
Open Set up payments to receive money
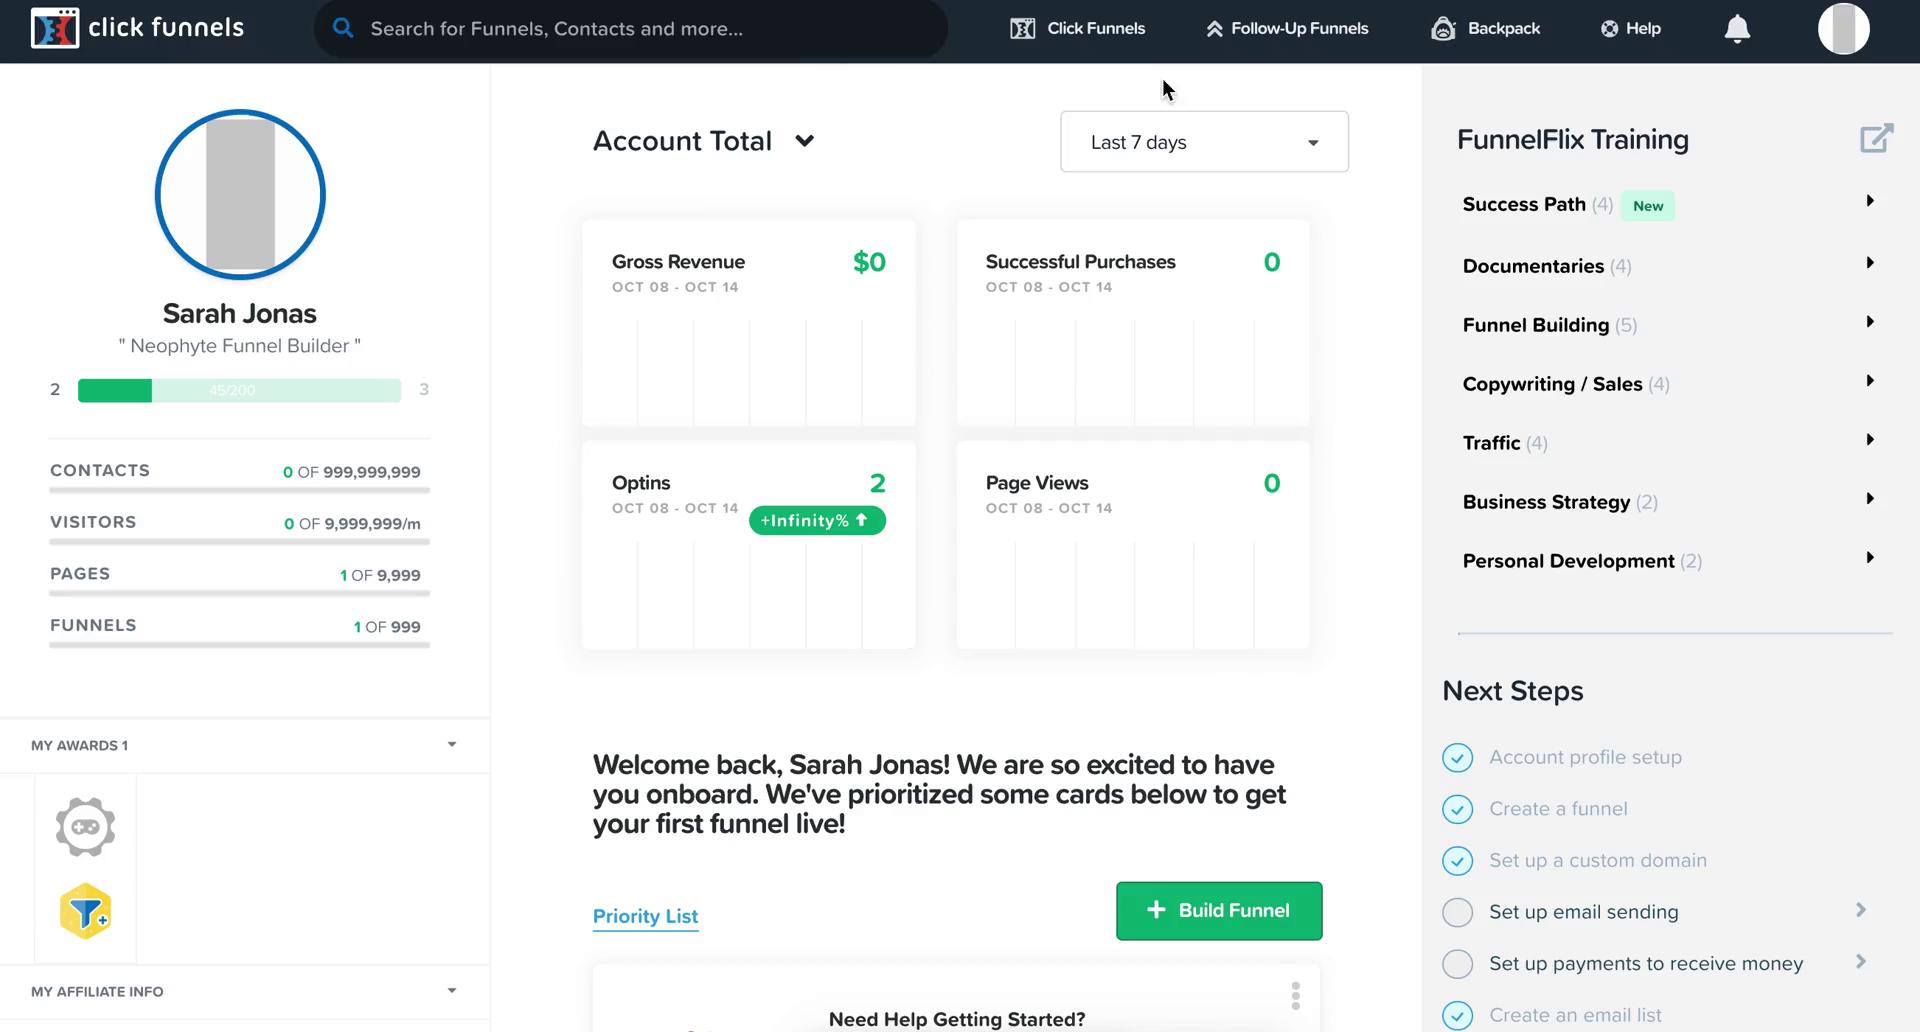pyautogui.click(x=1646, y=964)
